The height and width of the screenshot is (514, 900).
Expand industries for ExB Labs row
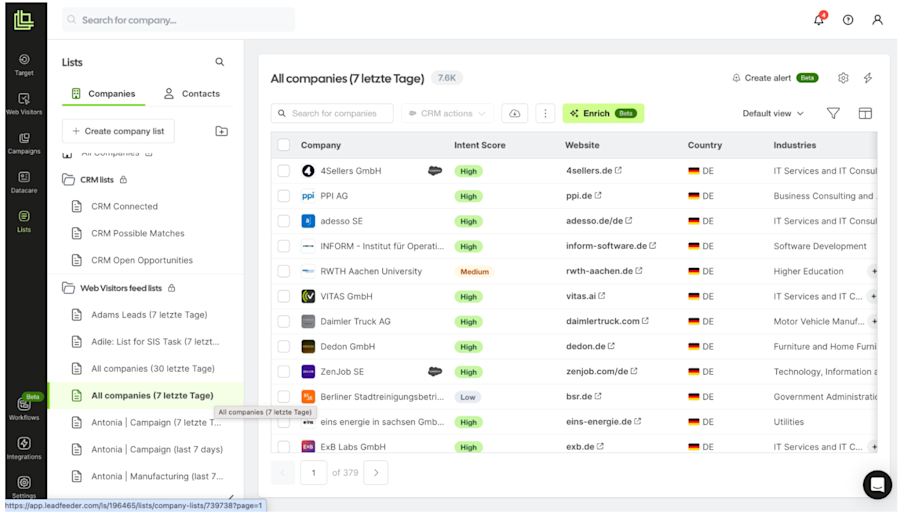point(874,447)
